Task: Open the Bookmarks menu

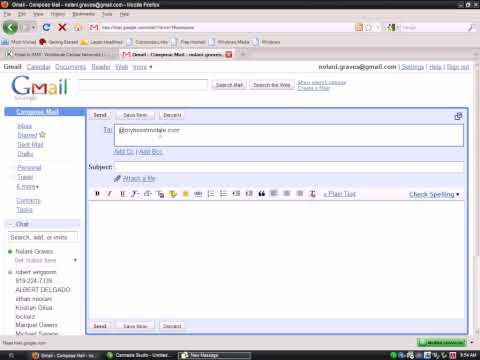Action: (83, 14)
